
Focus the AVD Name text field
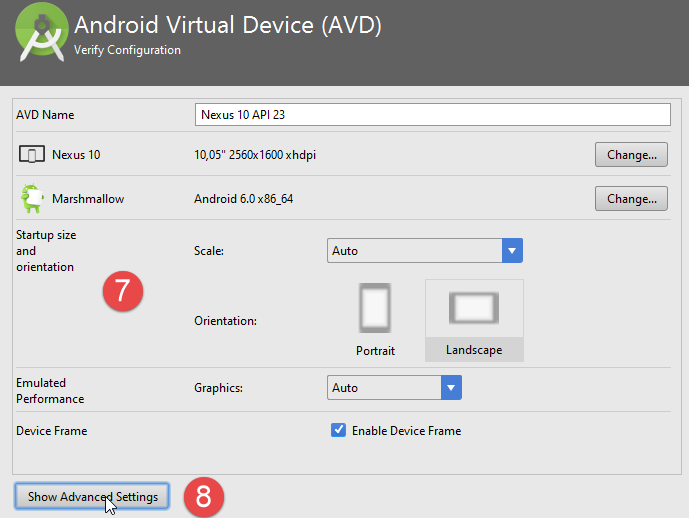(x=432, y=115)
